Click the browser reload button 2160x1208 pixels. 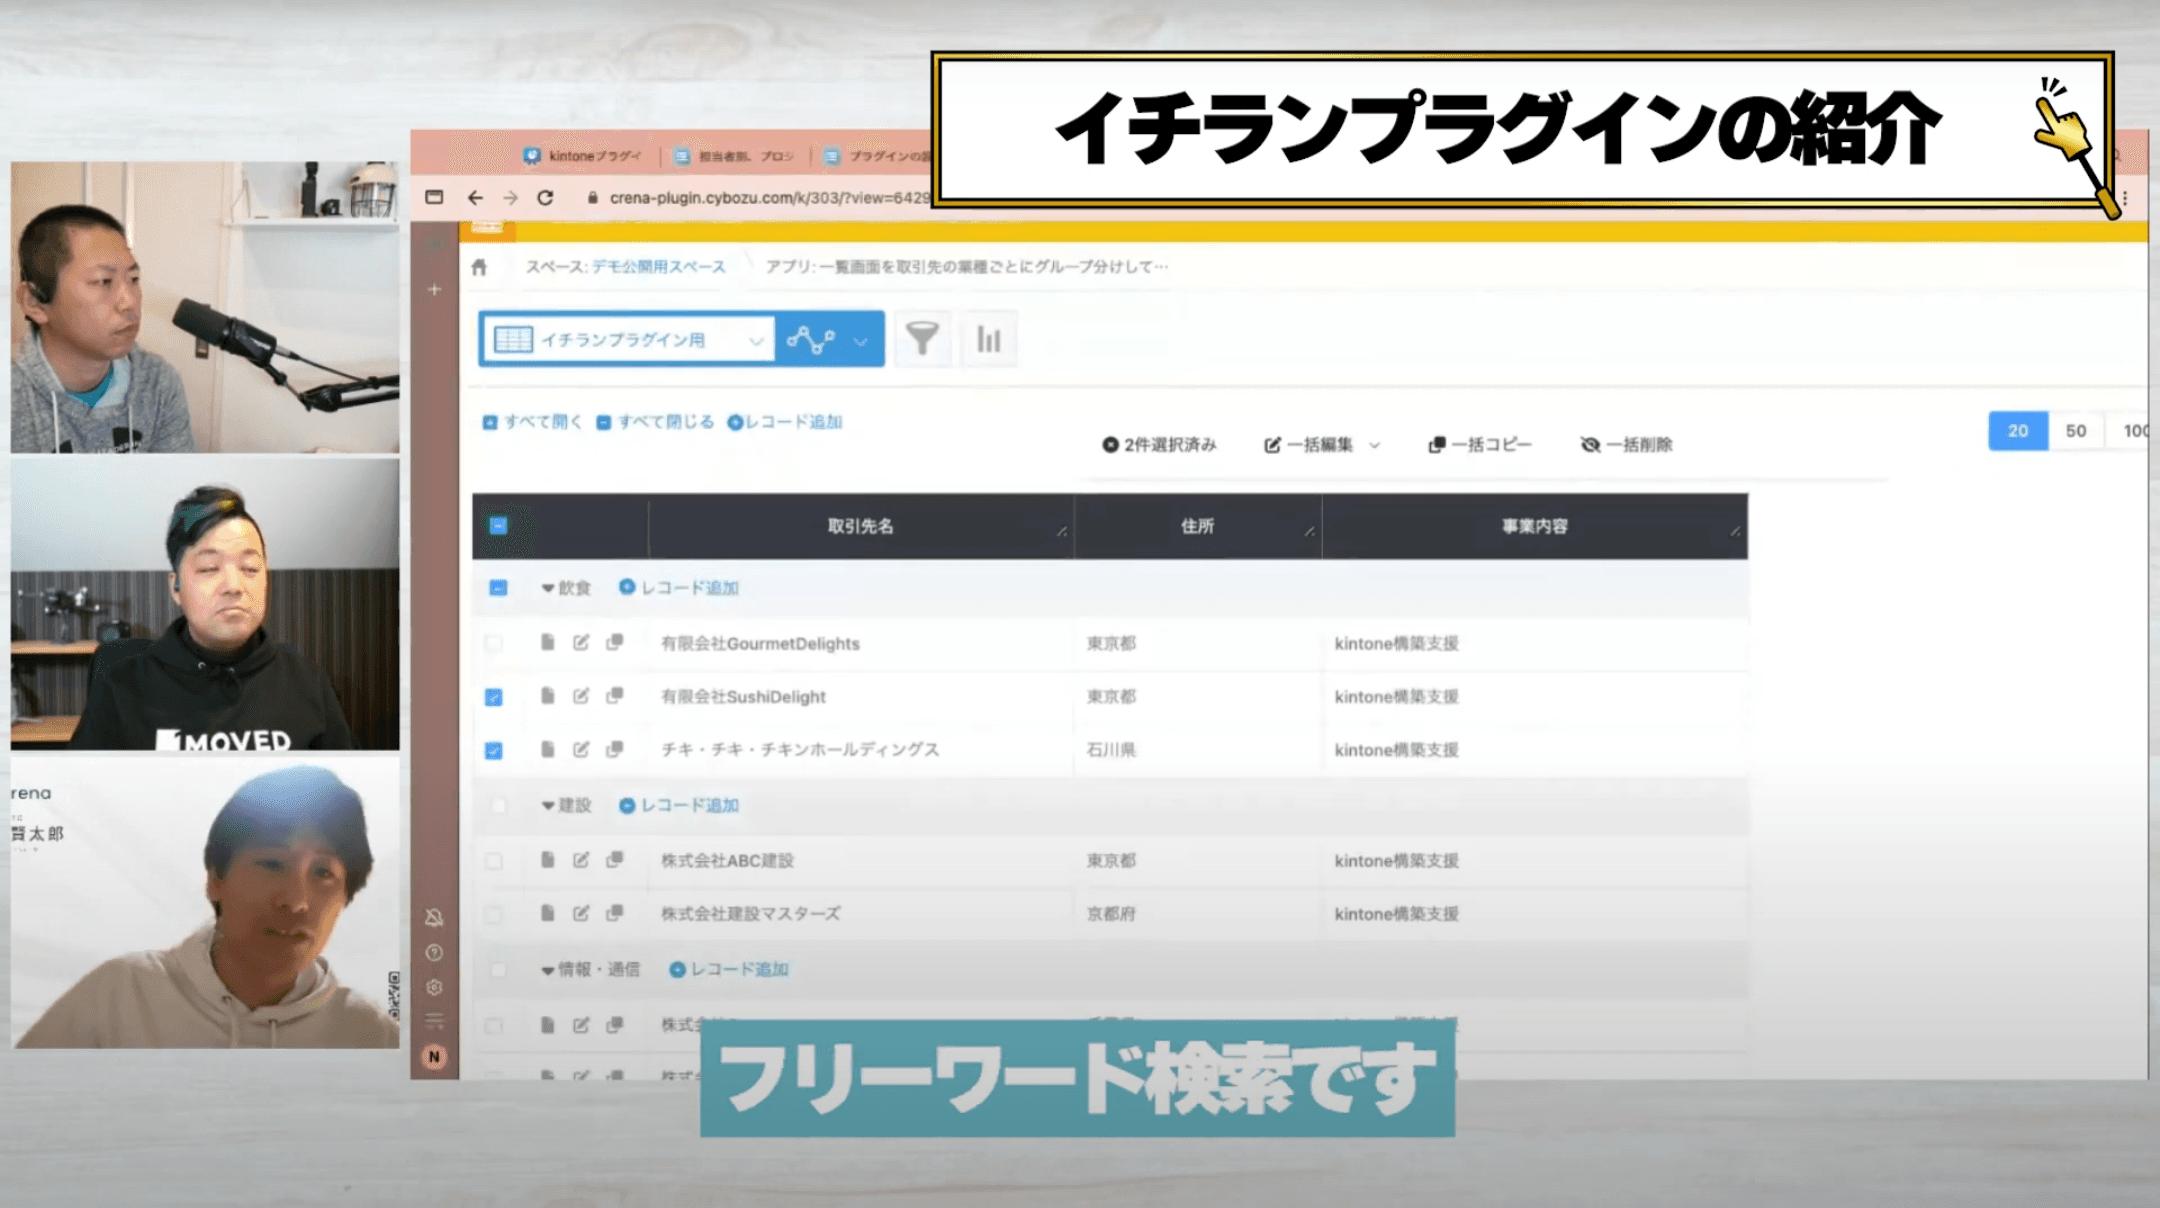pos(545,198)
